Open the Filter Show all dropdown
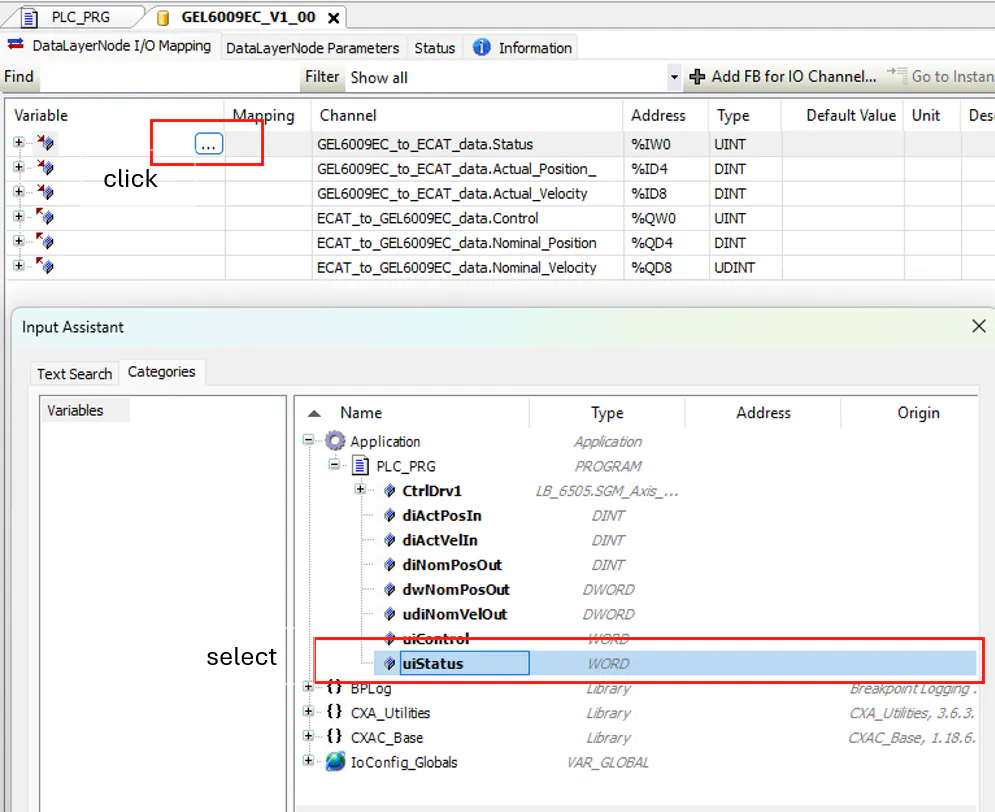 673,77
